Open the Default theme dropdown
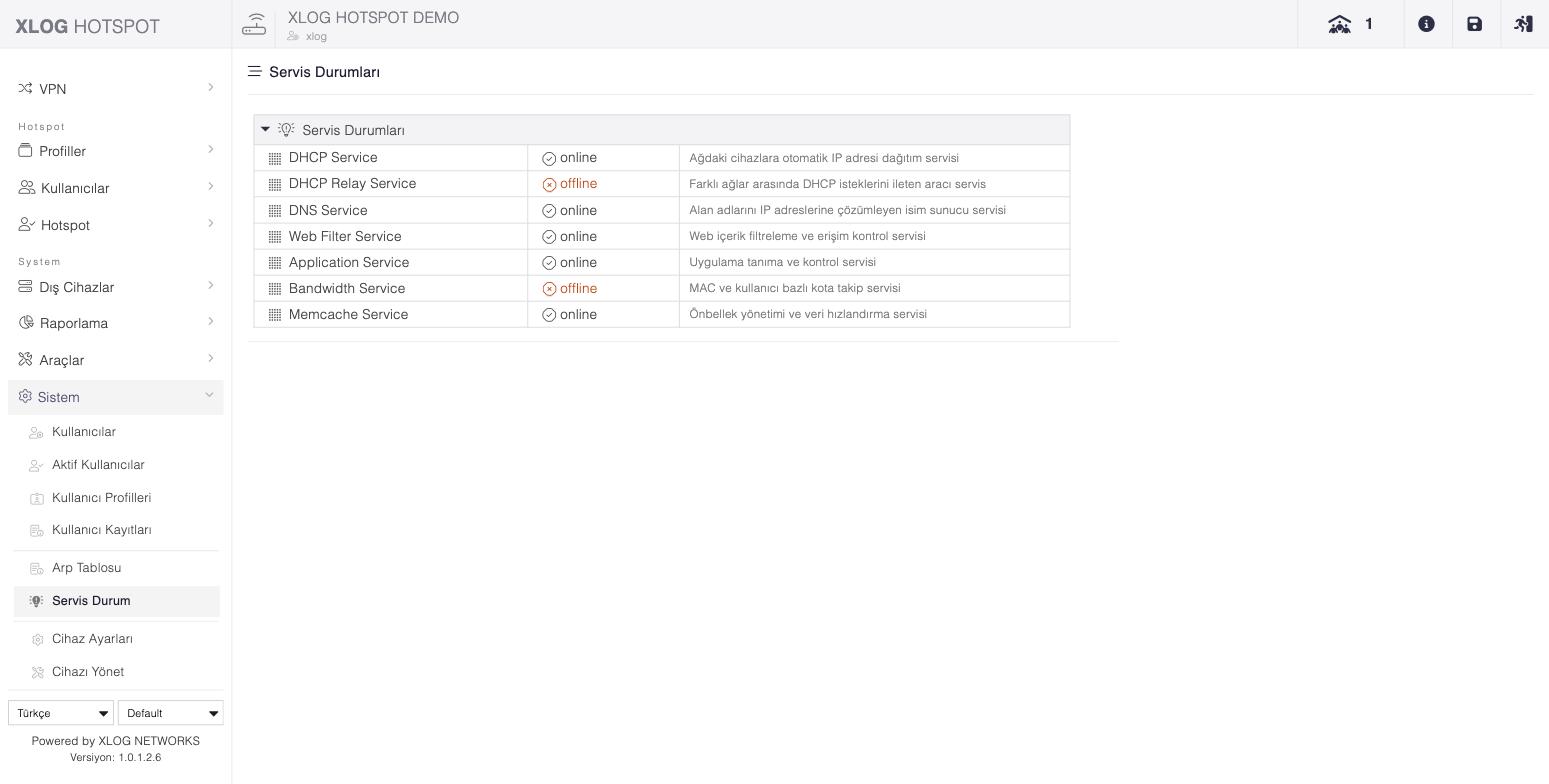Image resolution: width=1549 pixels, height=784 pixels. (171, 713)
